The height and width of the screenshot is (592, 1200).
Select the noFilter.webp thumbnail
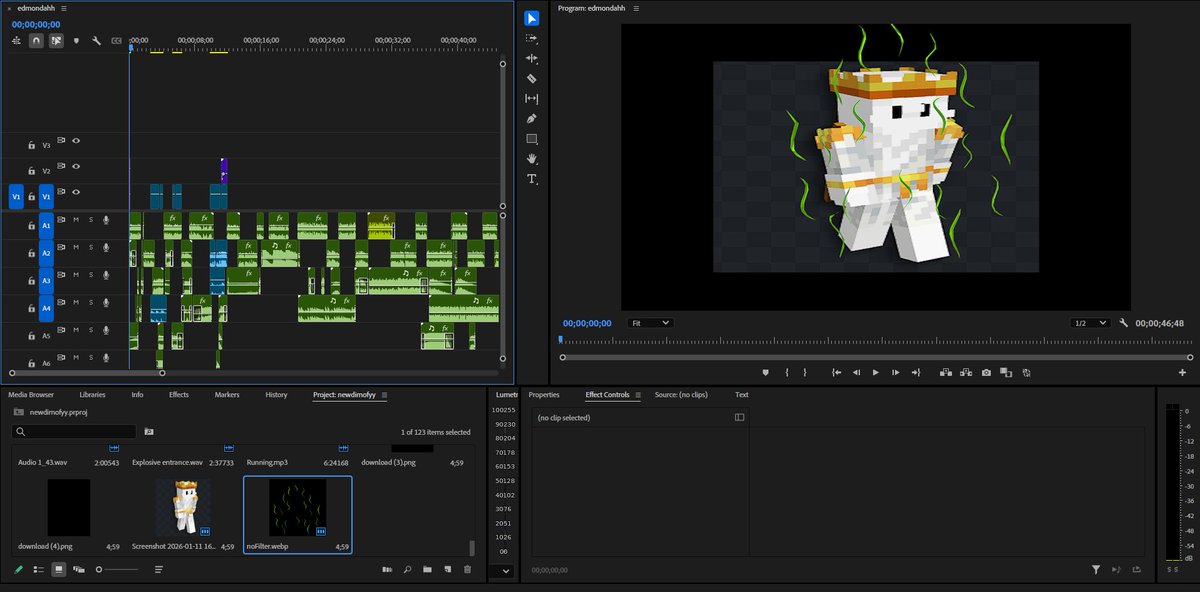(297, 507)
